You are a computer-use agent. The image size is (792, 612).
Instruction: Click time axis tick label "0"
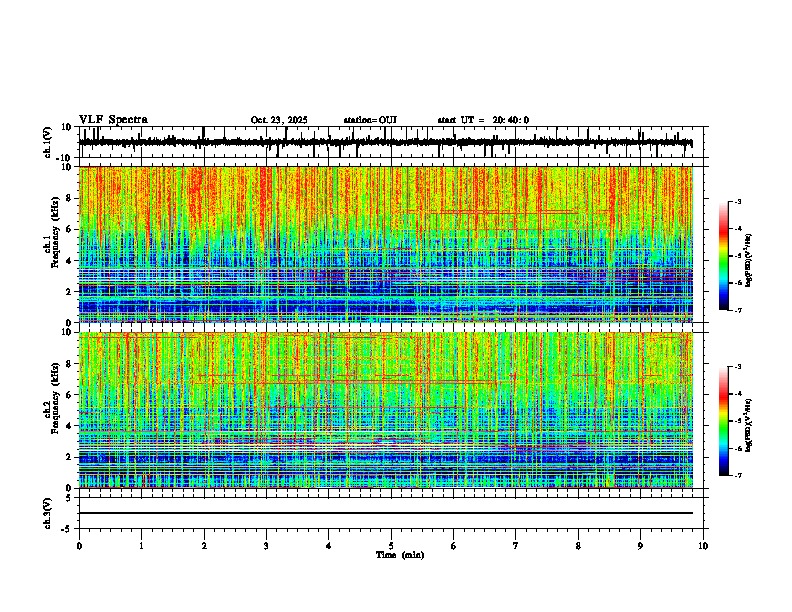click(79, 546)
